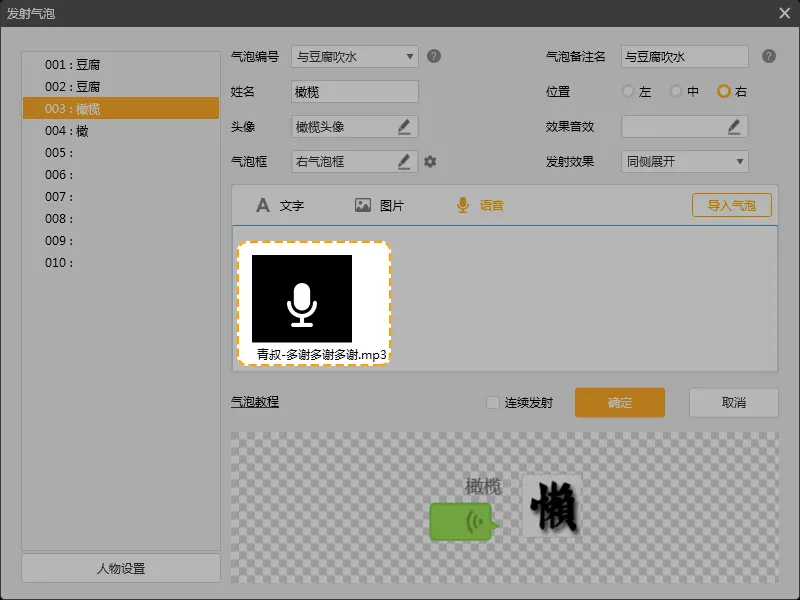Click green voice bubble in preview
Screen dimensions: 800x600
point(463,522)
